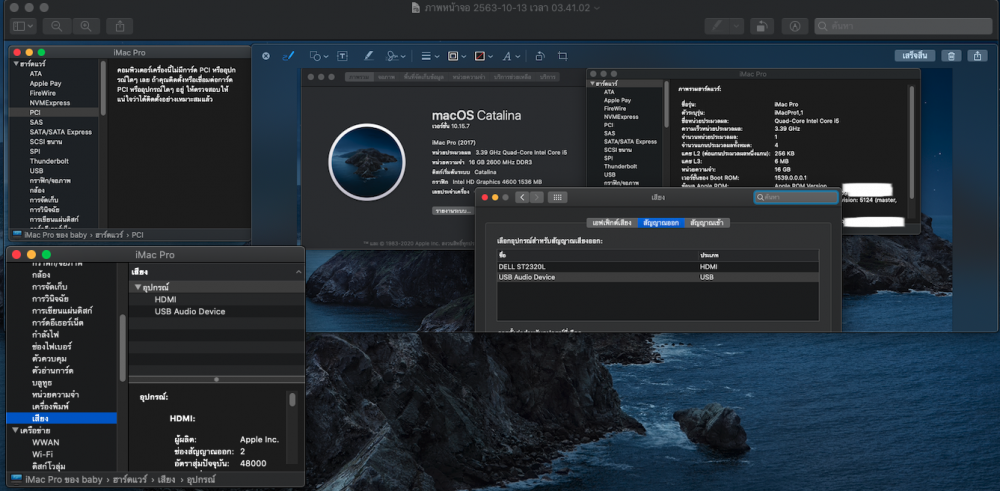Screen dimensions: 1000x491
Task: Select USB in the PCI report window sidebar
Action: pos(36,171)
